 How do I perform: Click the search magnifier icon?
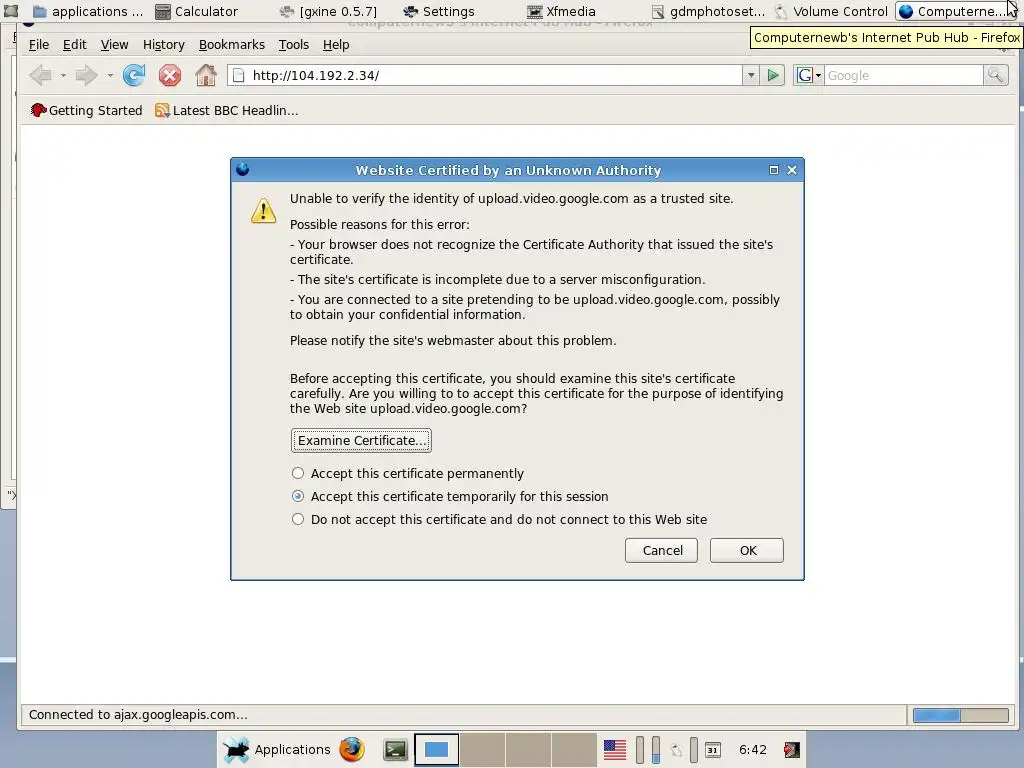995,75
